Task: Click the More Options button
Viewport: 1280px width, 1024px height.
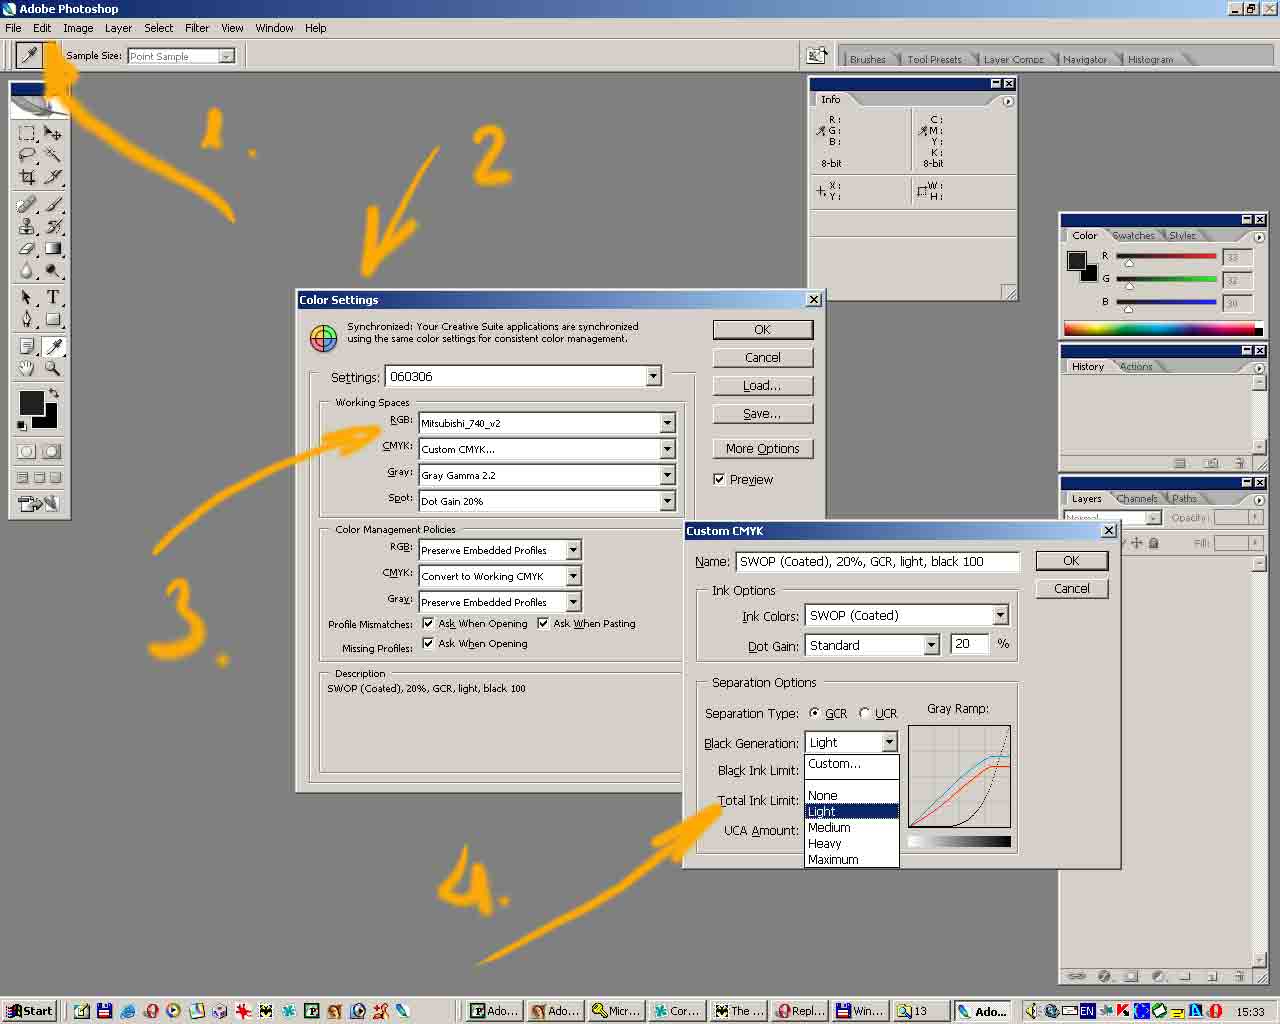Action: tap(762, 448)
